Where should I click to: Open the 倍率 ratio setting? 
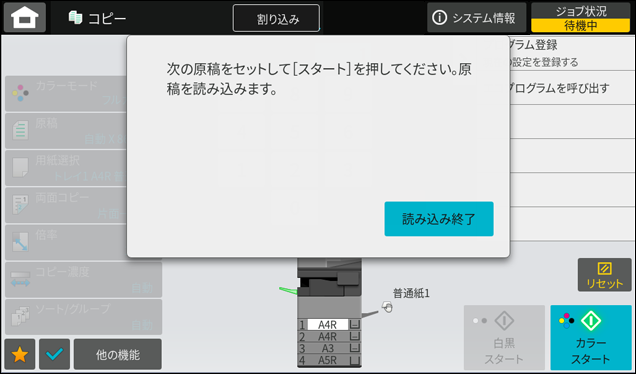click(66, 243)
